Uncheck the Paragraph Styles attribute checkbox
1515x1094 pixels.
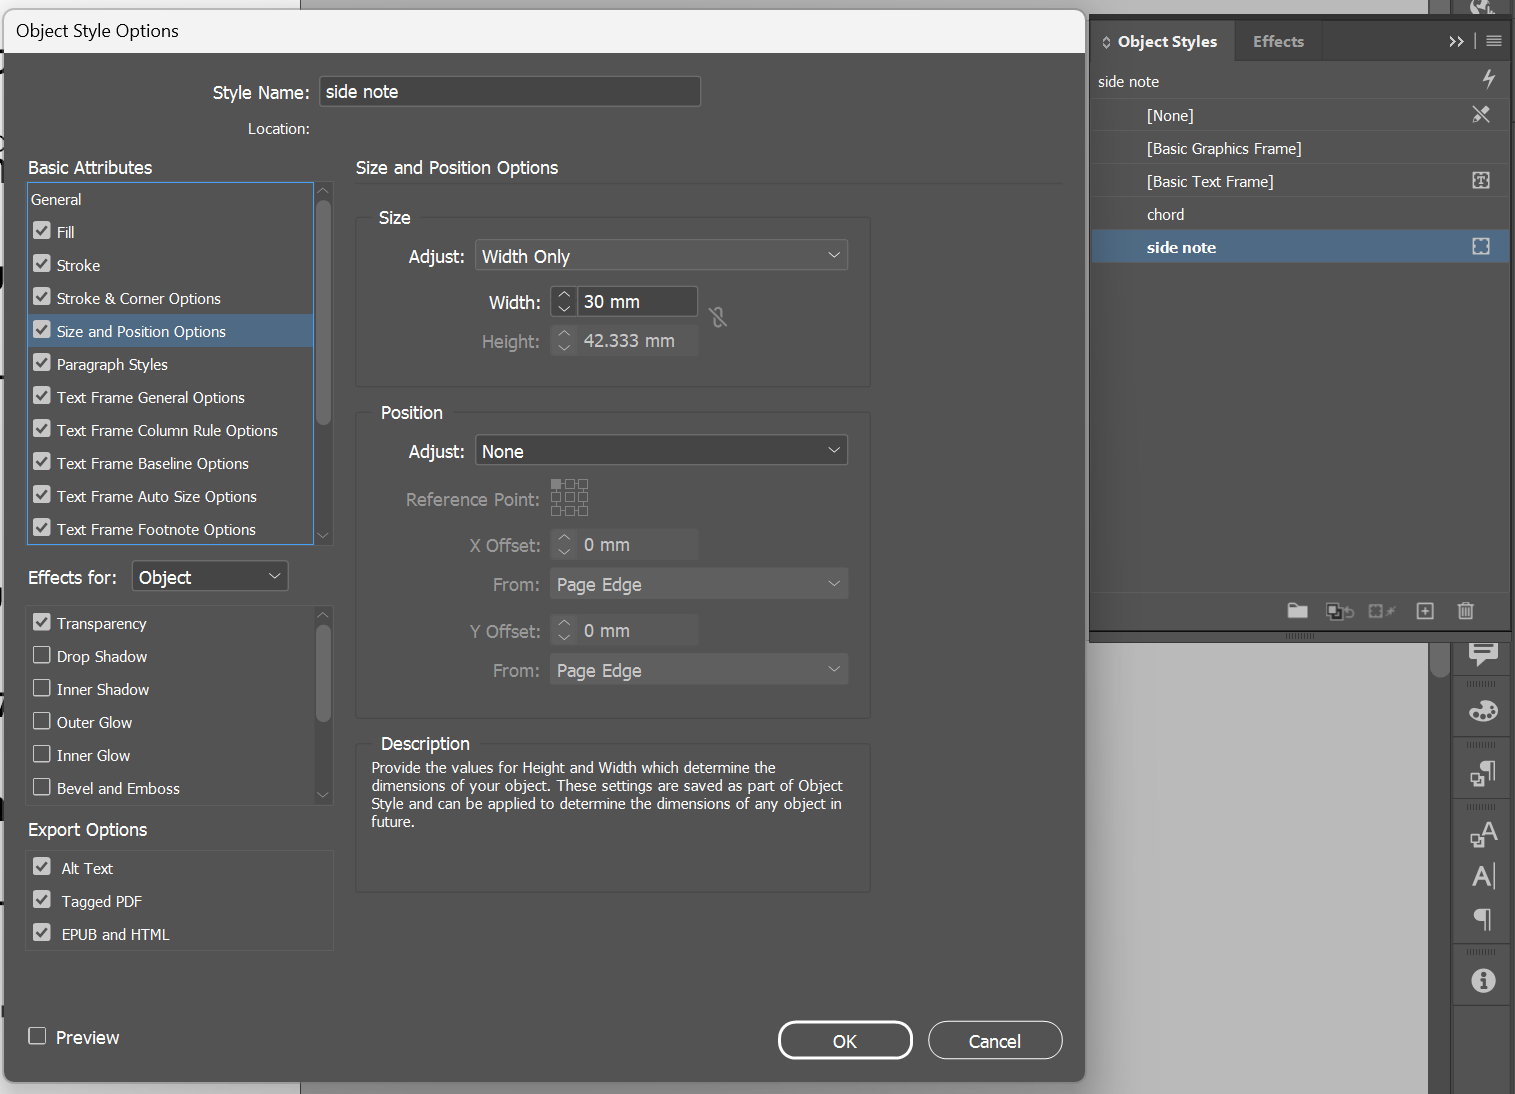click(42, 364)
